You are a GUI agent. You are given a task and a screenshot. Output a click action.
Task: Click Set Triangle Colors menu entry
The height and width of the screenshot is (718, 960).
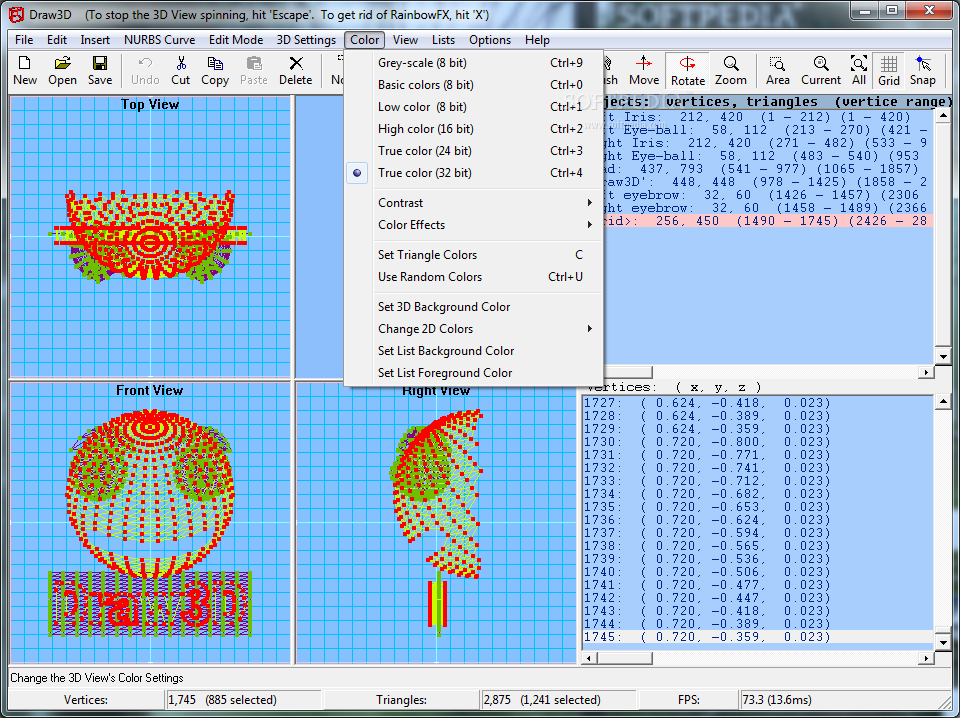coord(475,255)
